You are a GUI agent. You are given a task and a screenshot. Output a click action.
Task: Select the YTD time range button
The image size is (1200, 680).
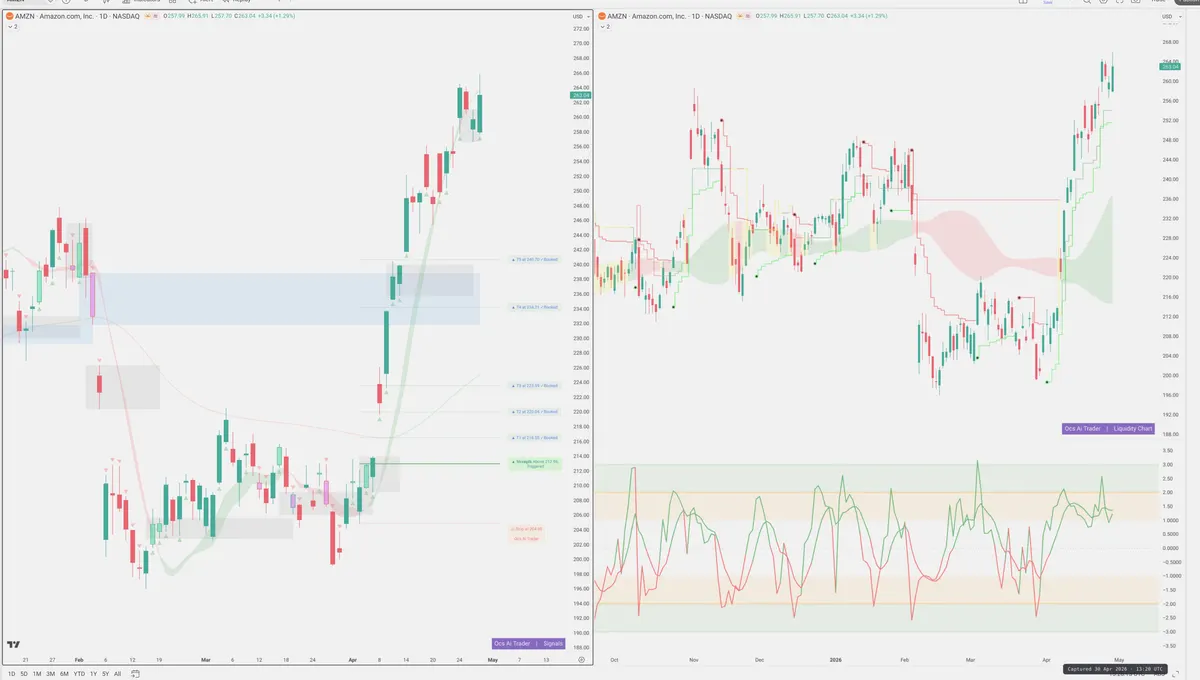pyautogui.click(x=79, y=674)
